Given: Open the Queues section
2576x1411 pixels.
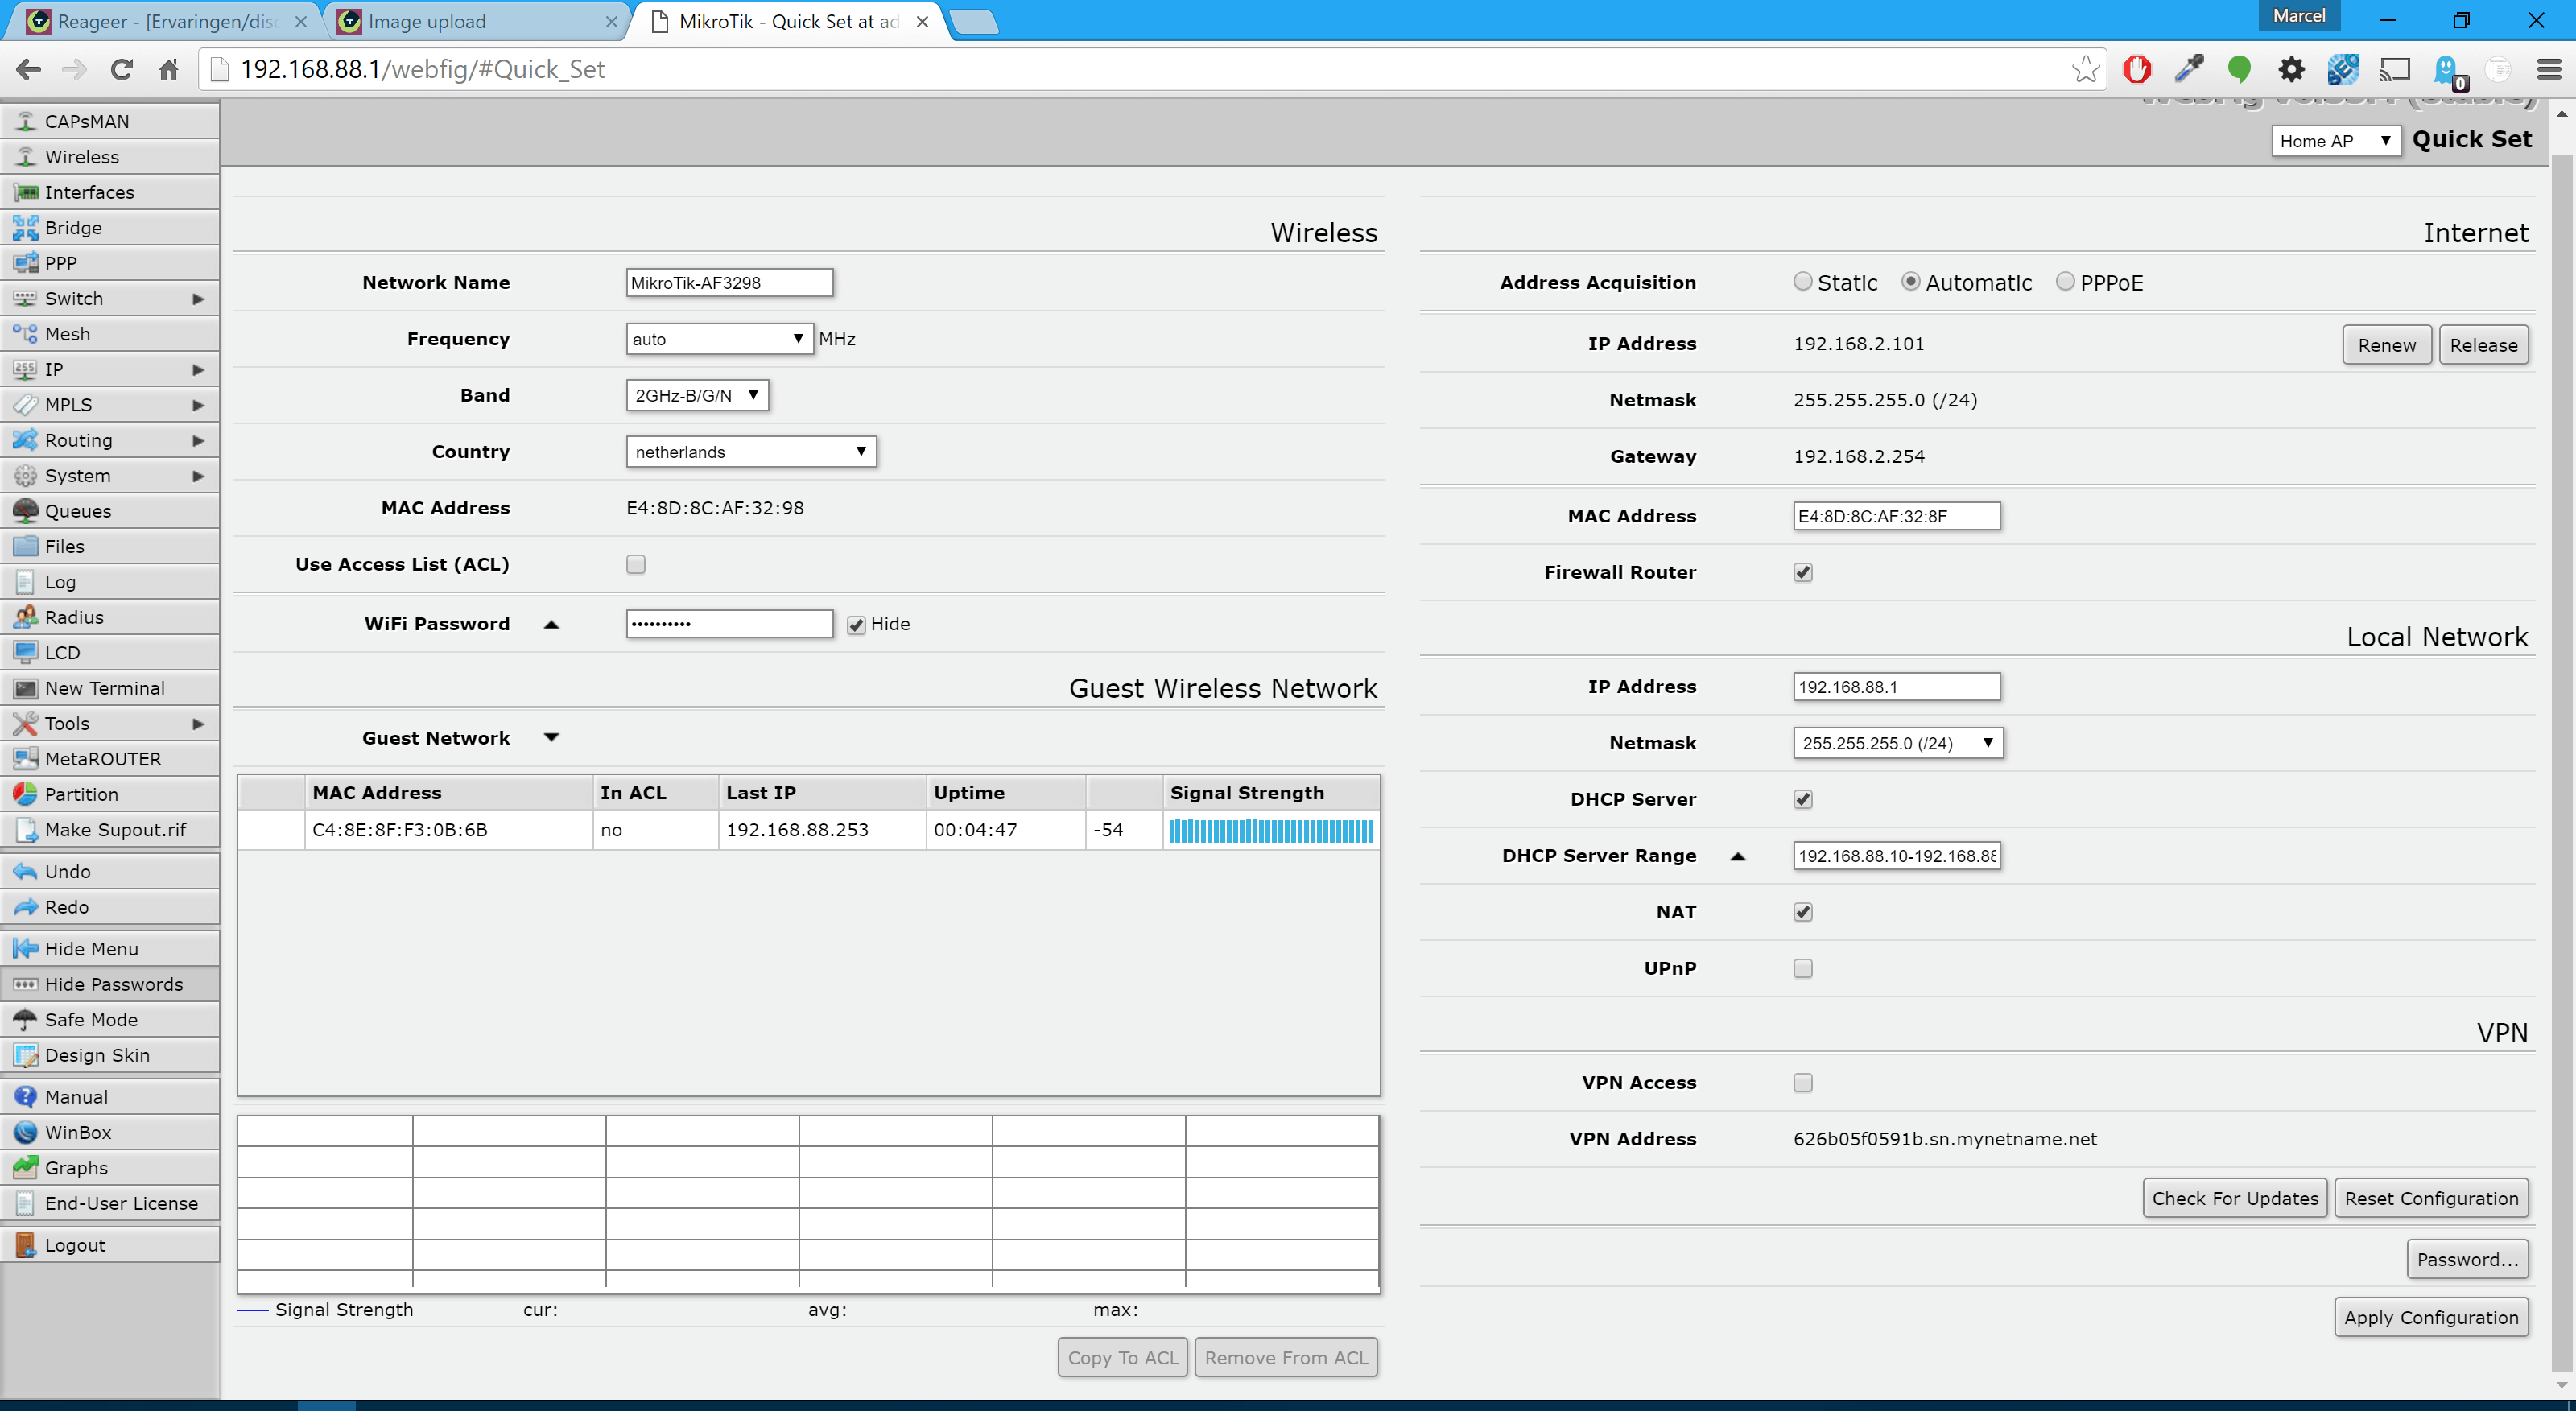Looking at the screenshot, I should [110, 511].
